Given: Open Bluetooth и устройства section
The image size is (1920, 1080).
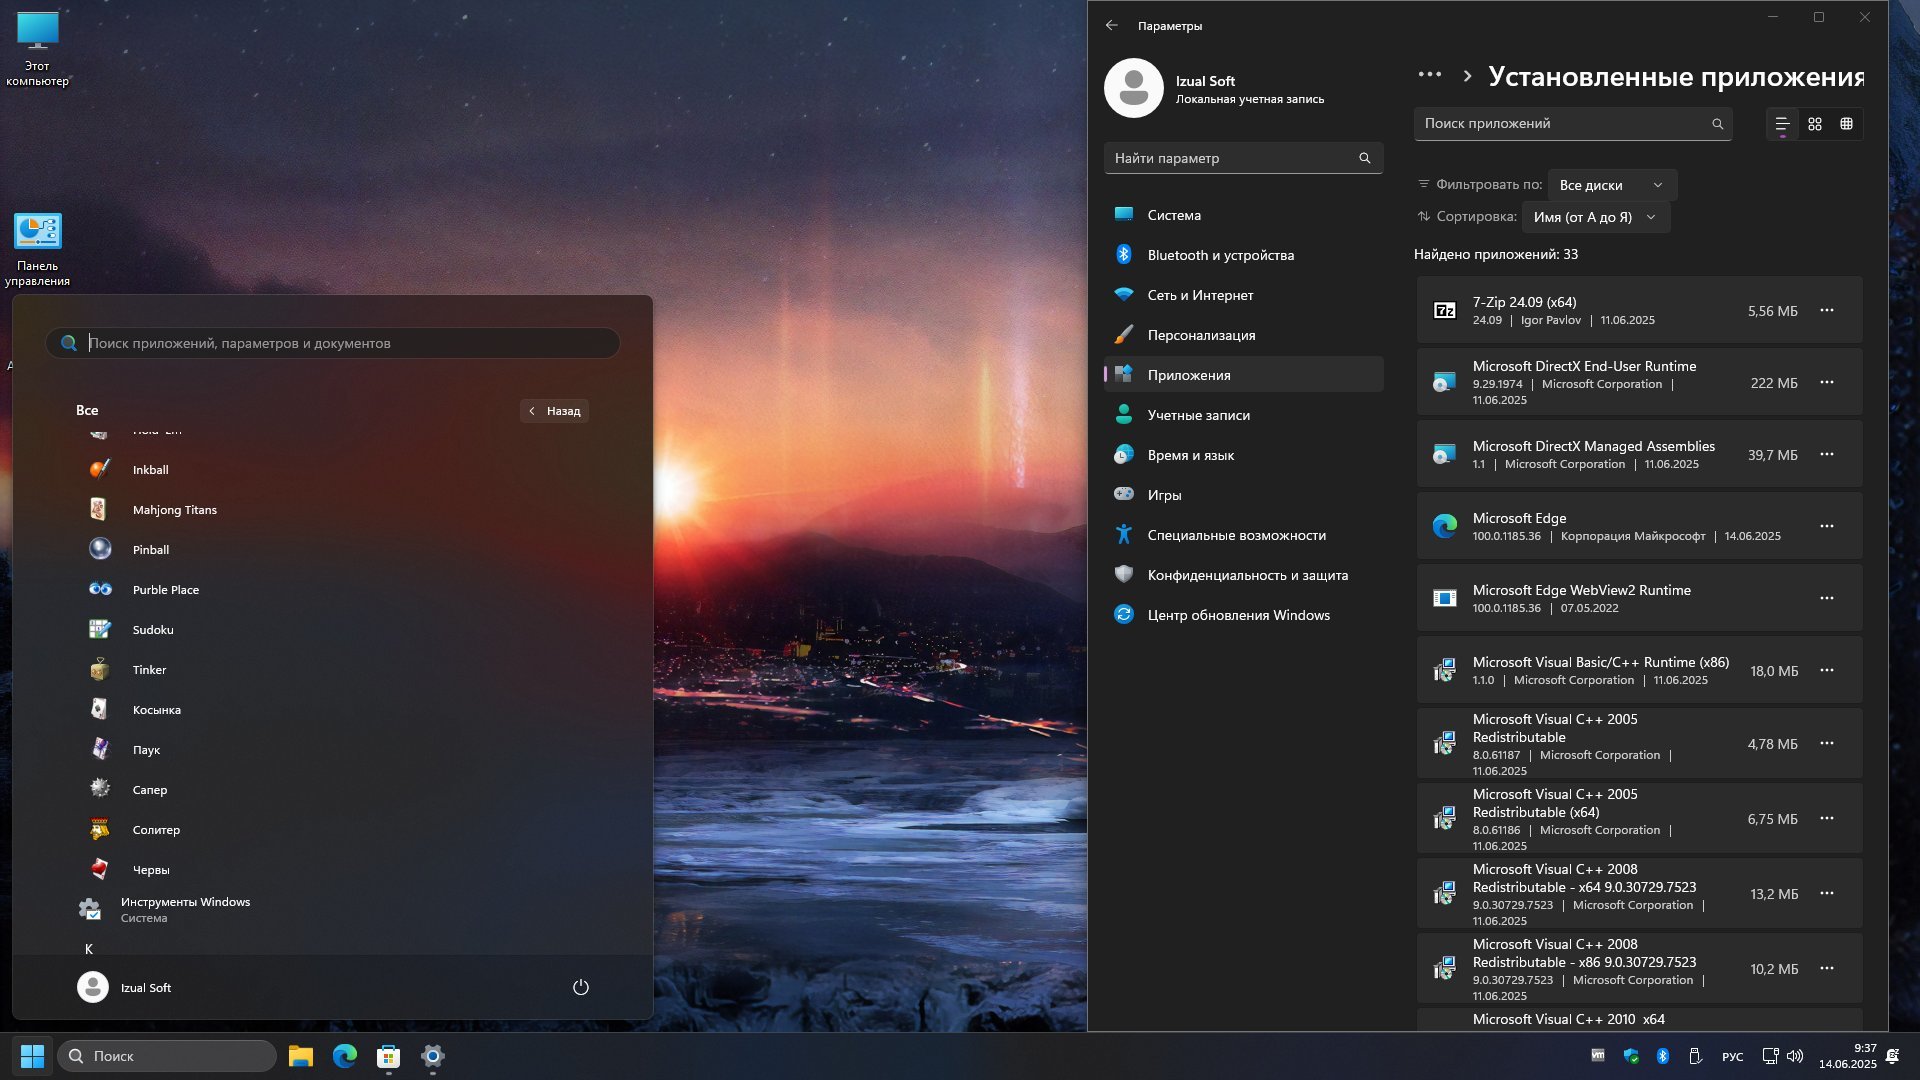Looking at the screenshot, I should 1243,255.
